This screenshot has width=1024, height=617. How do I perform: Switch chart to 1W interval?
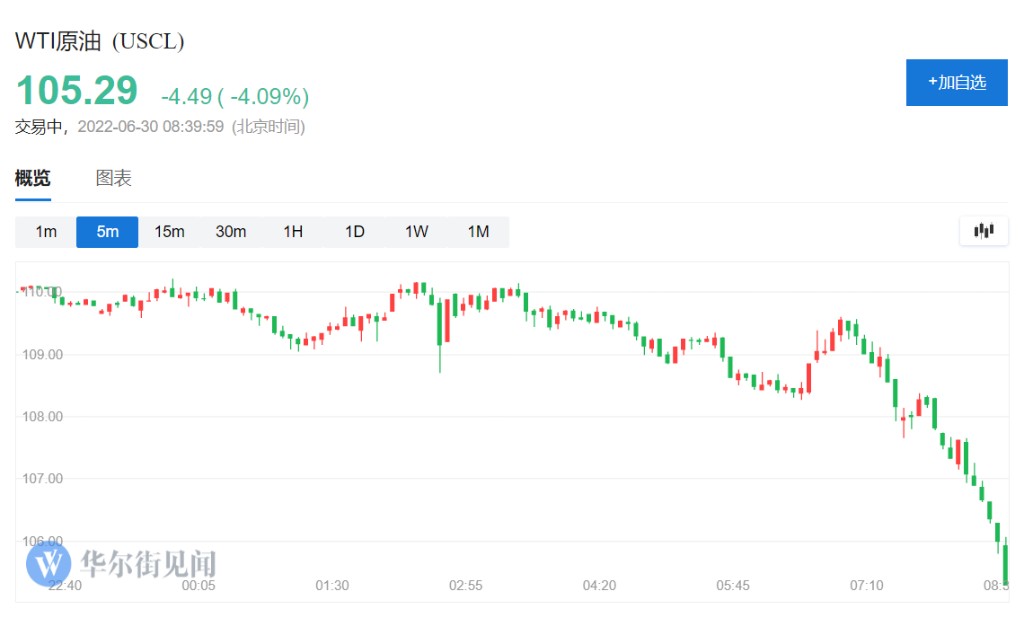tap(417, 232)
